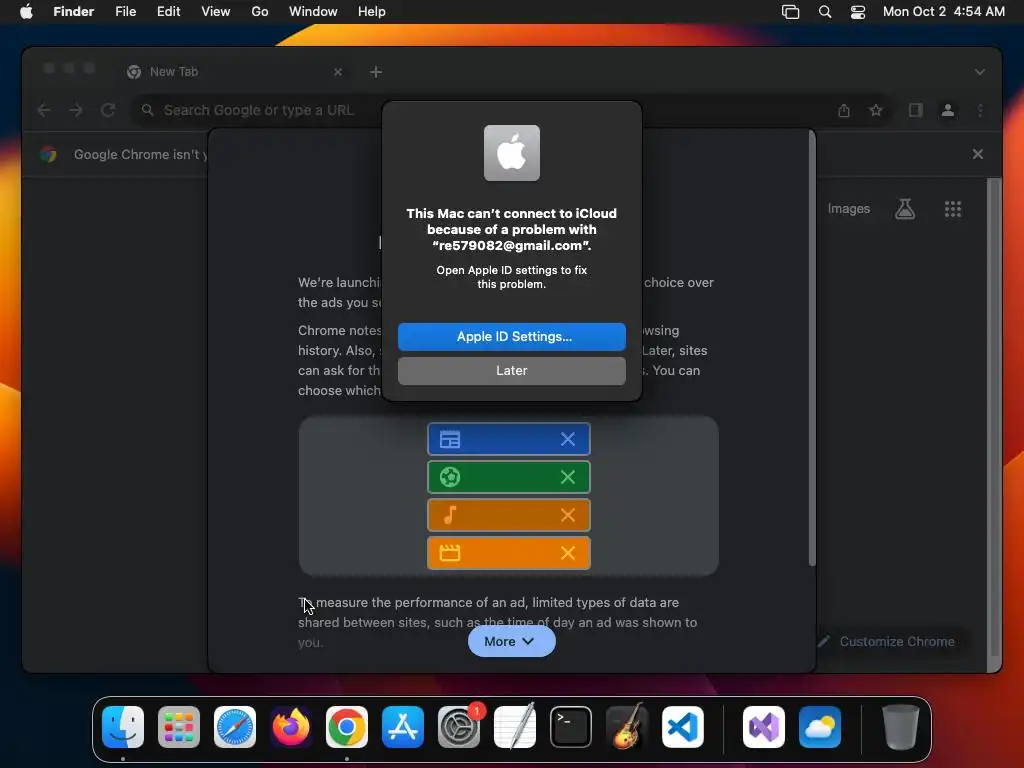Image resolution: width=1024 pixels, height=768 pixels.
Task: Launch Safari from the Dock
Action: point(235,727)
